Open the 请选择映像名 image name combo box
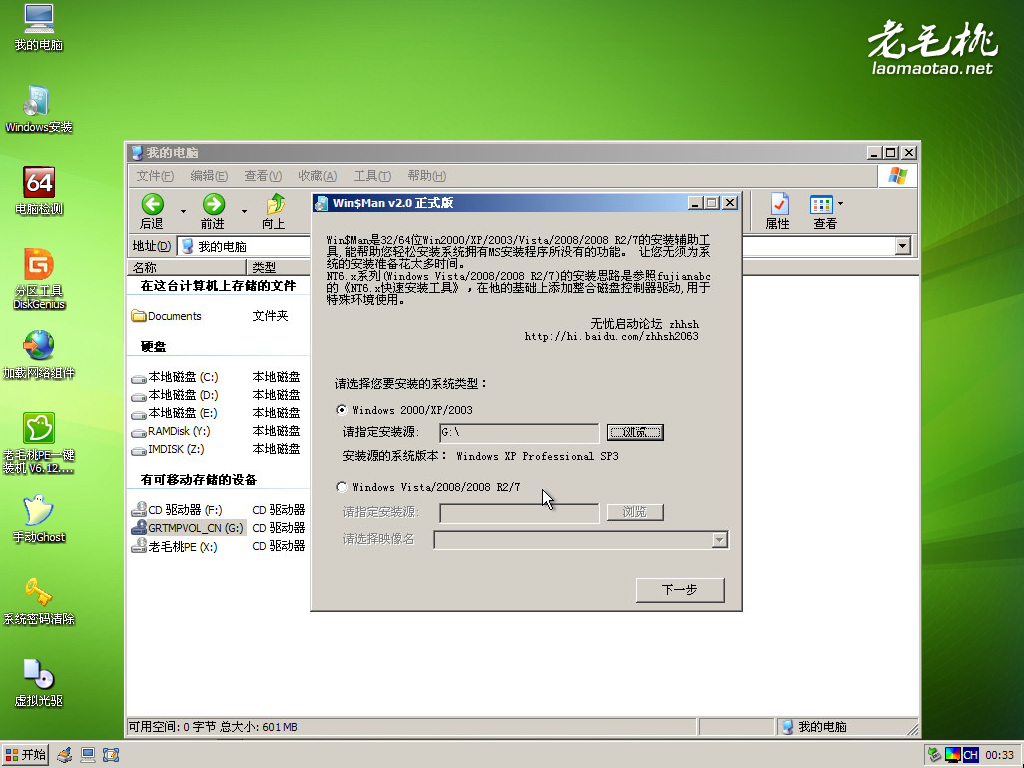 [x=581, y=539]
